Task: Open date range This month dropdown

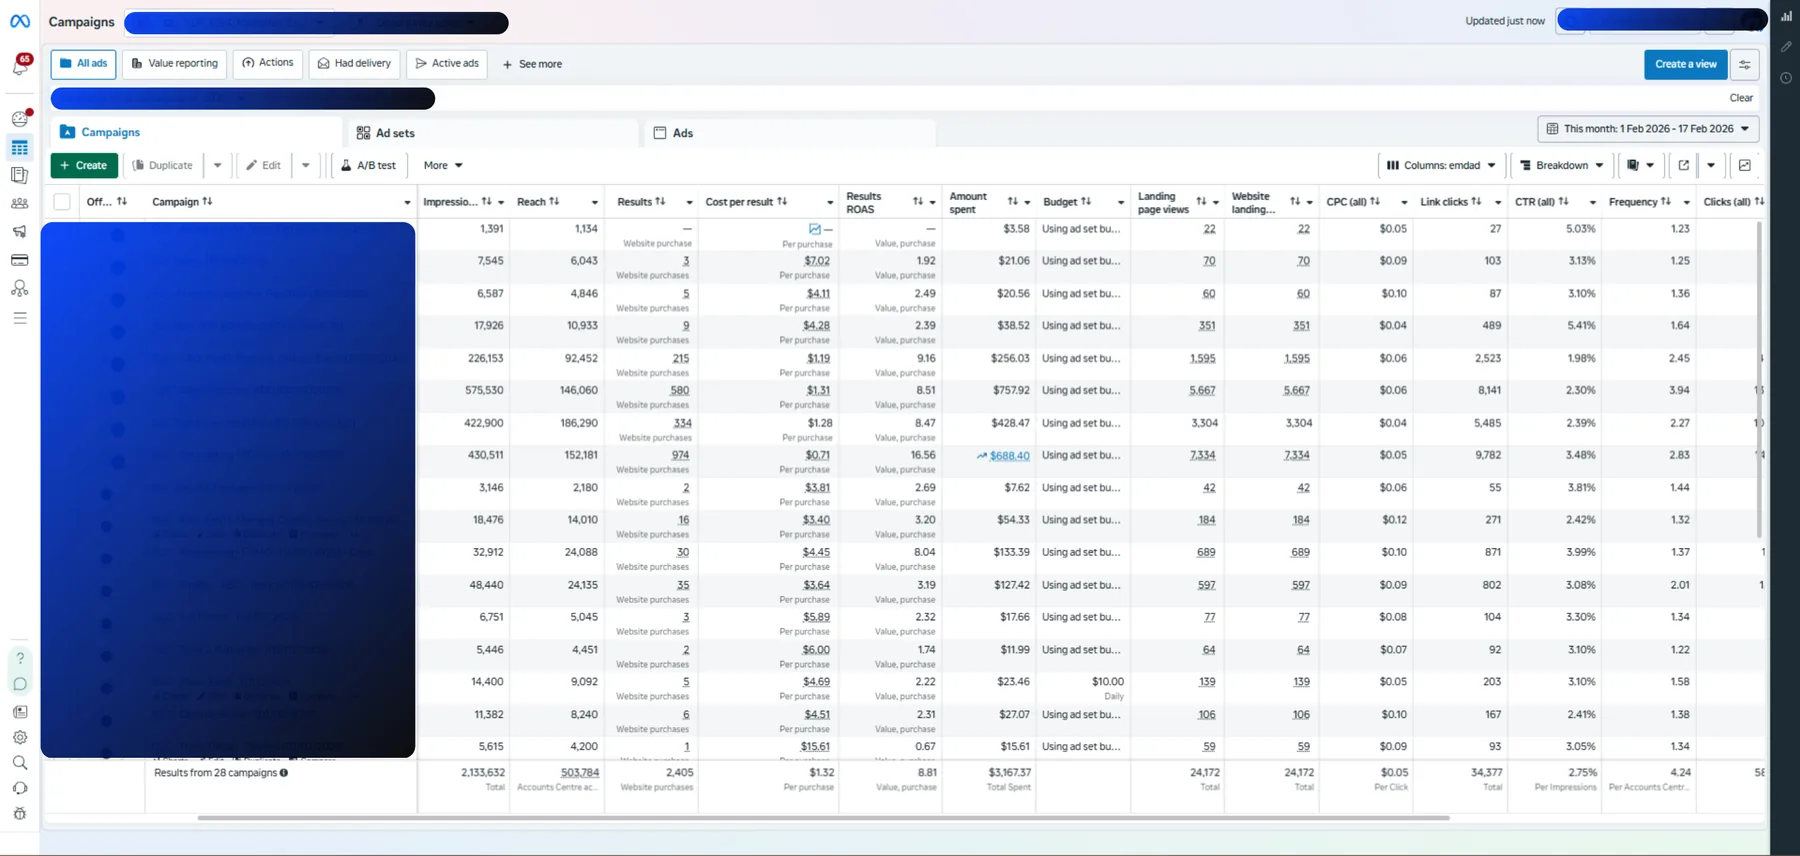Action: [x=1648, y=129]
